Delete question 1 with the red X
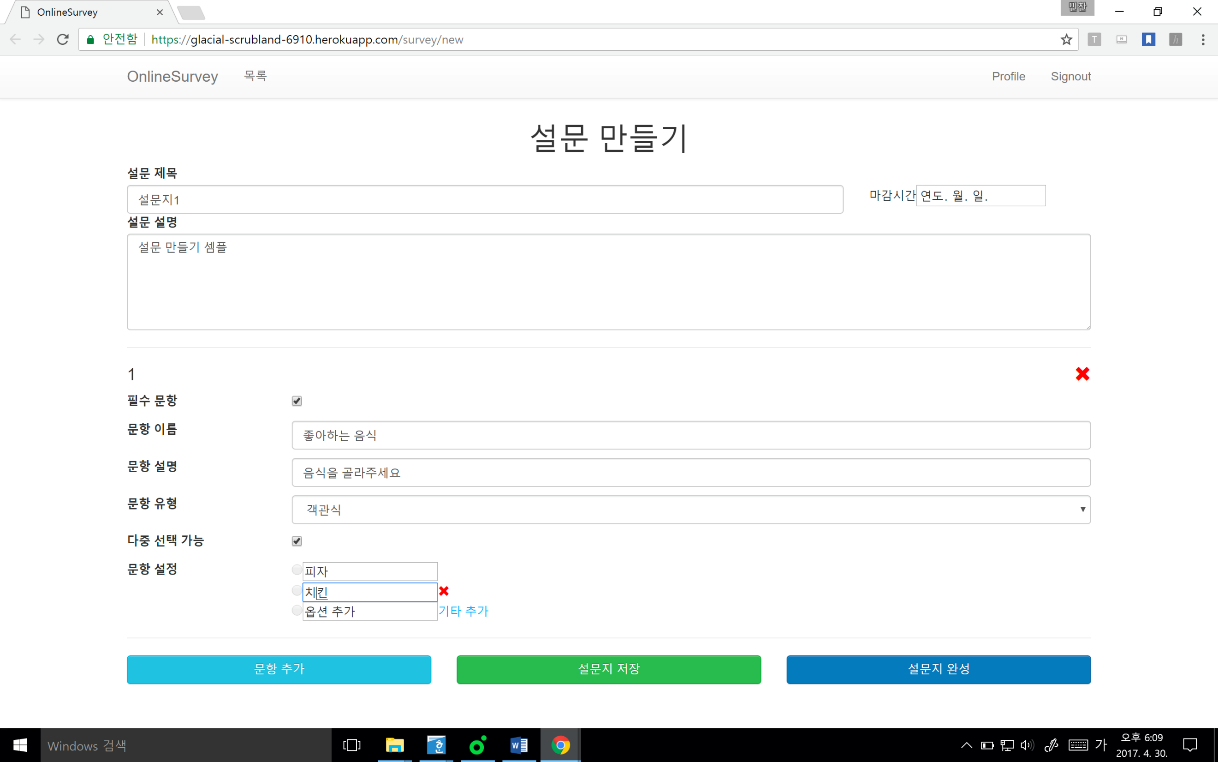 pos(1082,374)
